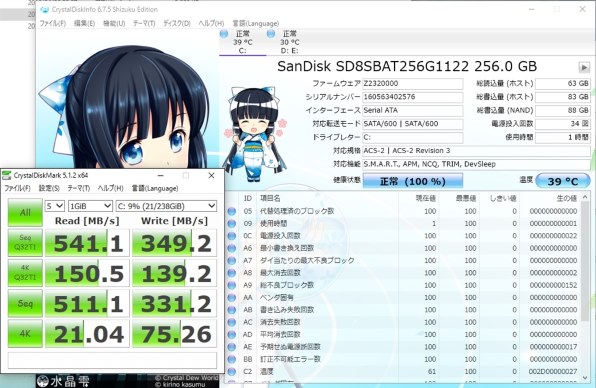Image resolution: width=596 pixels, height=388 pixels.
Task: Click status icon of attribute row AD
Action: [x=231, y=335]
